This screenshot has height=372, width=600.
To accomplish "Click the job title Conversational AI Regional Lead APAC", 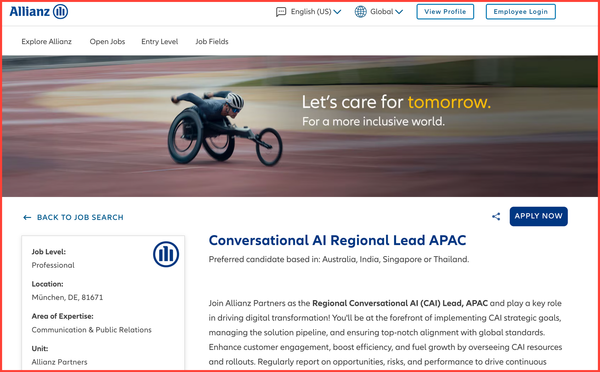I will coord(338,240).
